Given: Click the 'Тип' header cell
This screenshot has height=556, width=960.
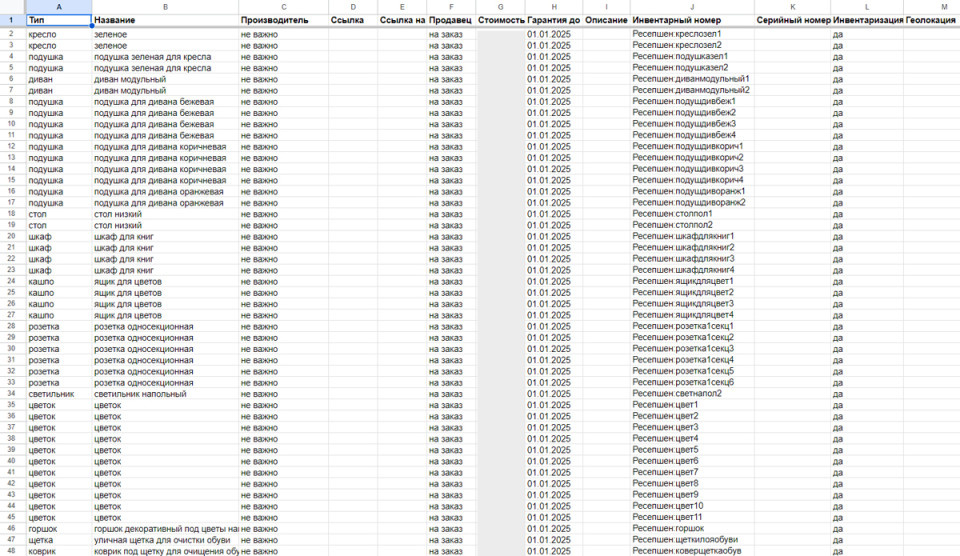Looking at the screenshot, I should coord(59,20).
